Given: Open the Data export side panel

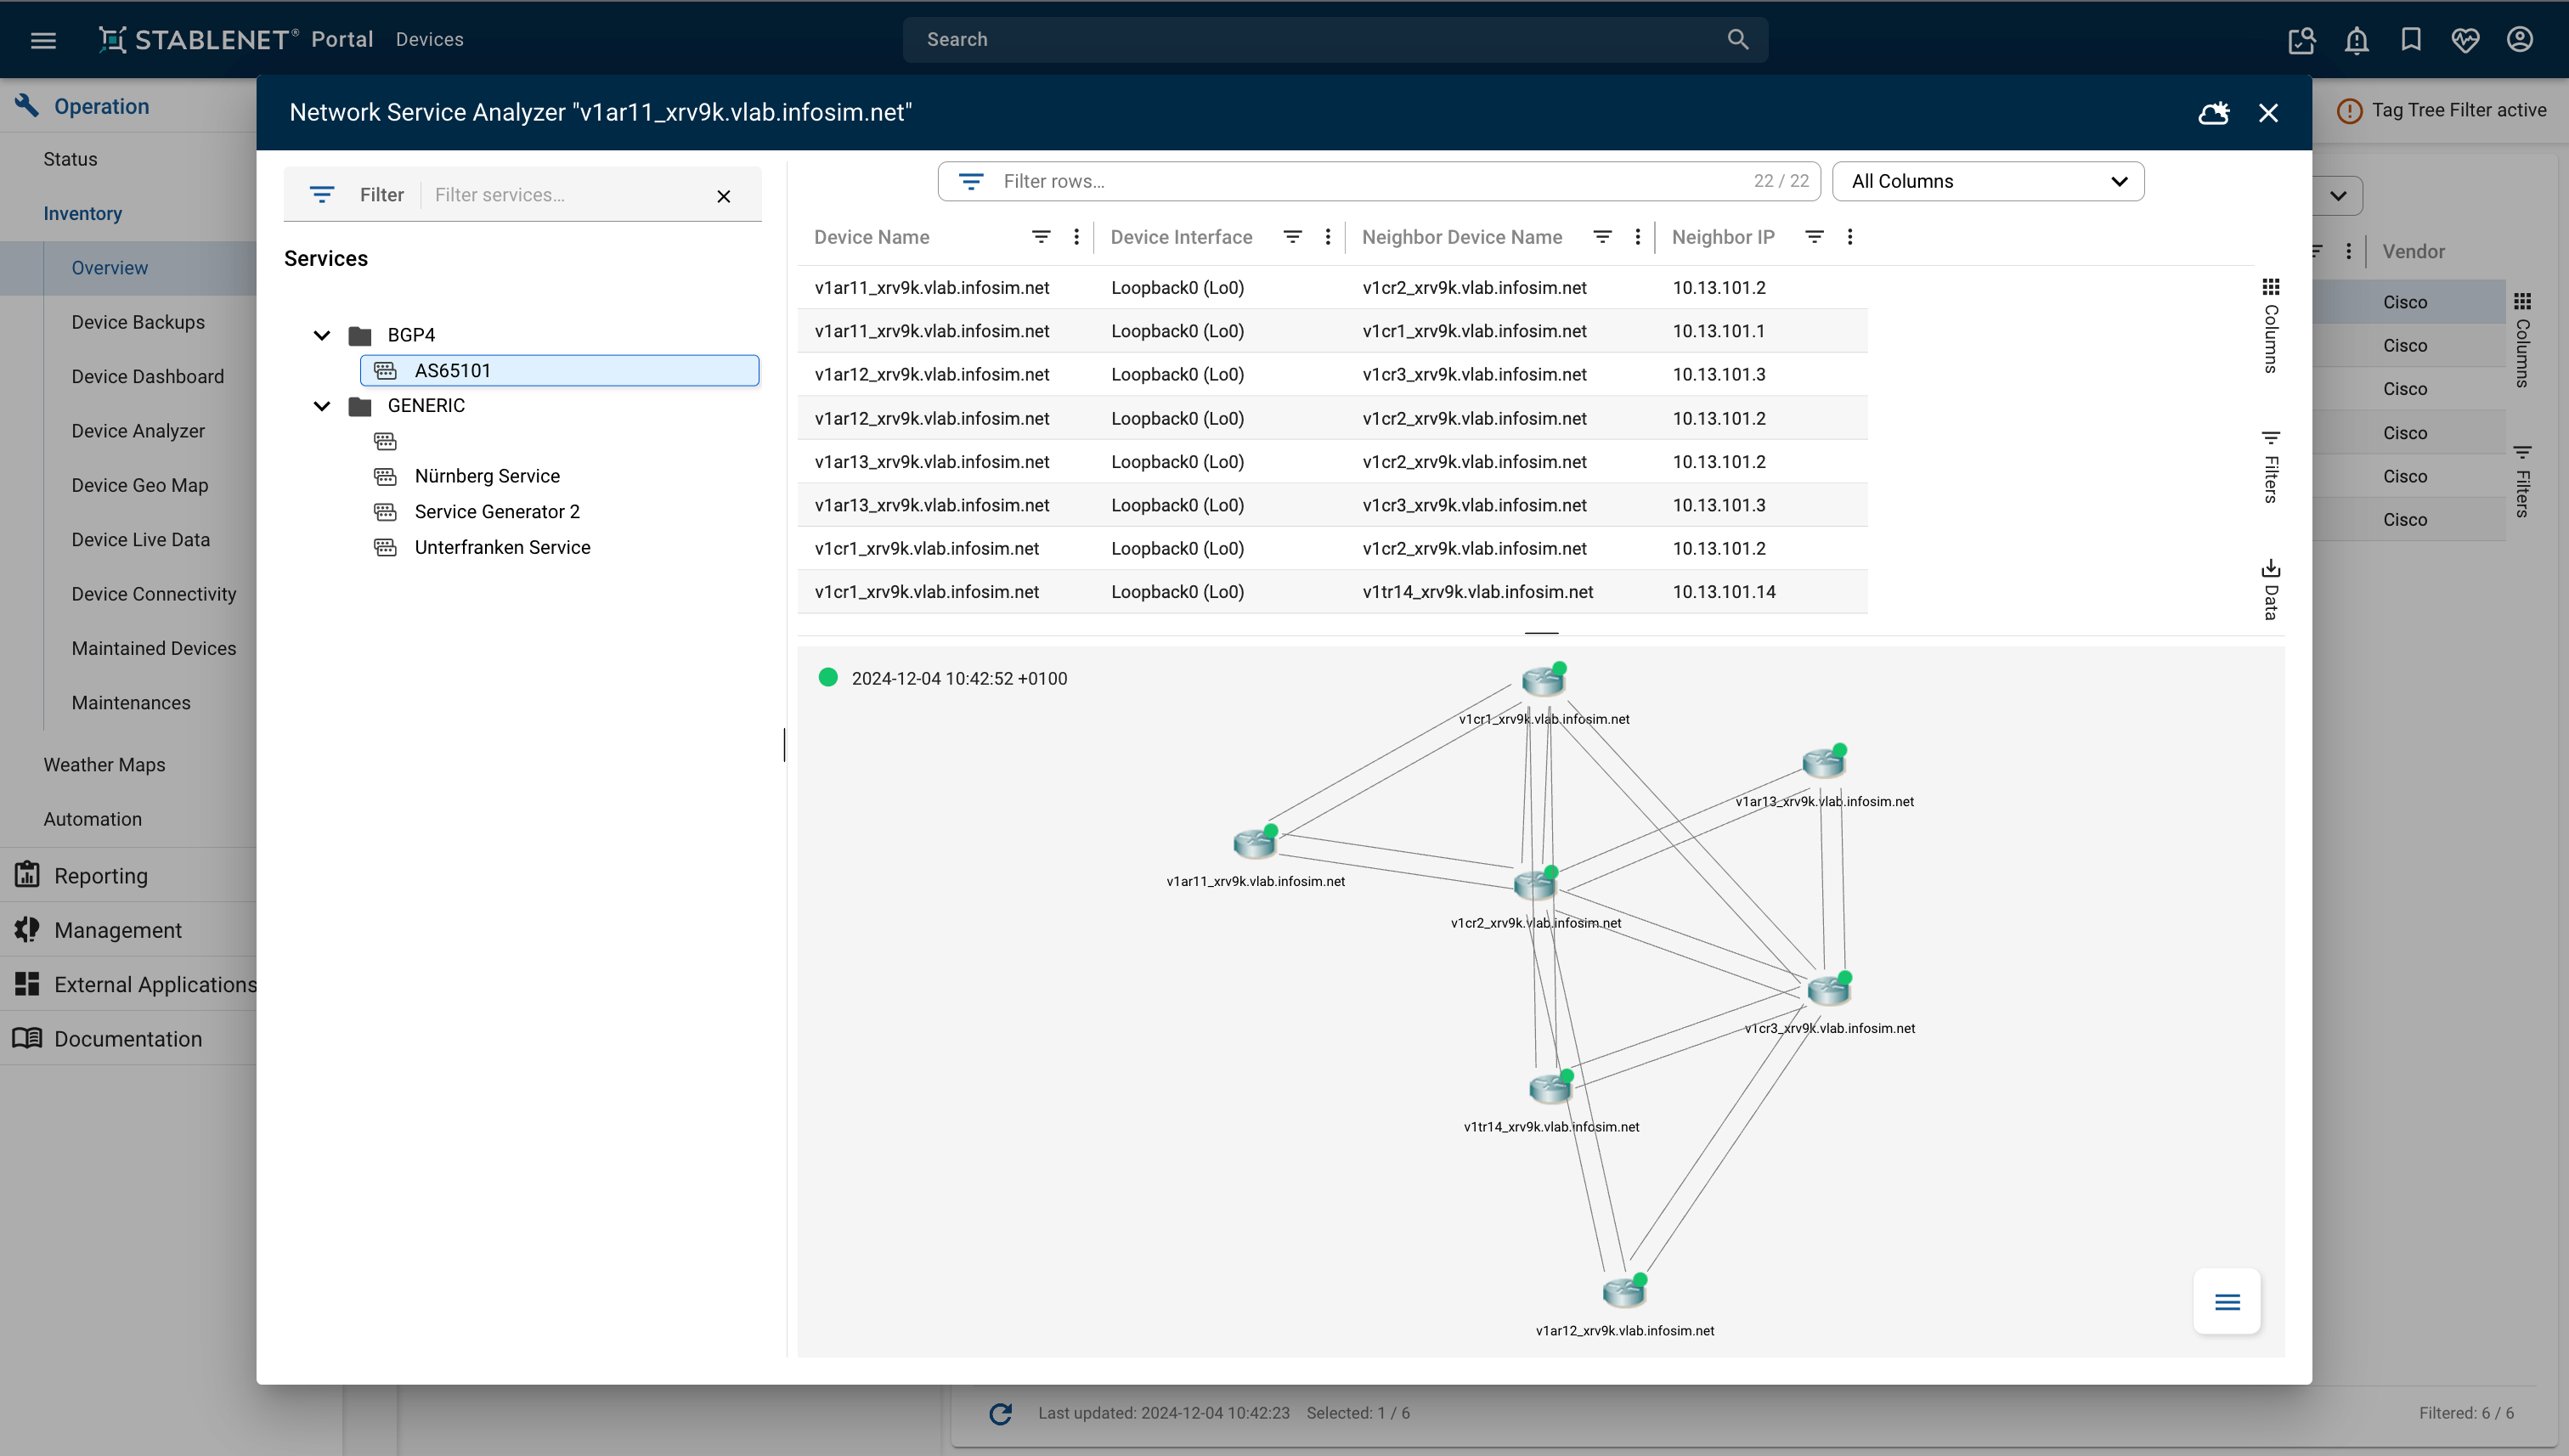Looking at the screenshot, I should click(x=2270, y=590).
